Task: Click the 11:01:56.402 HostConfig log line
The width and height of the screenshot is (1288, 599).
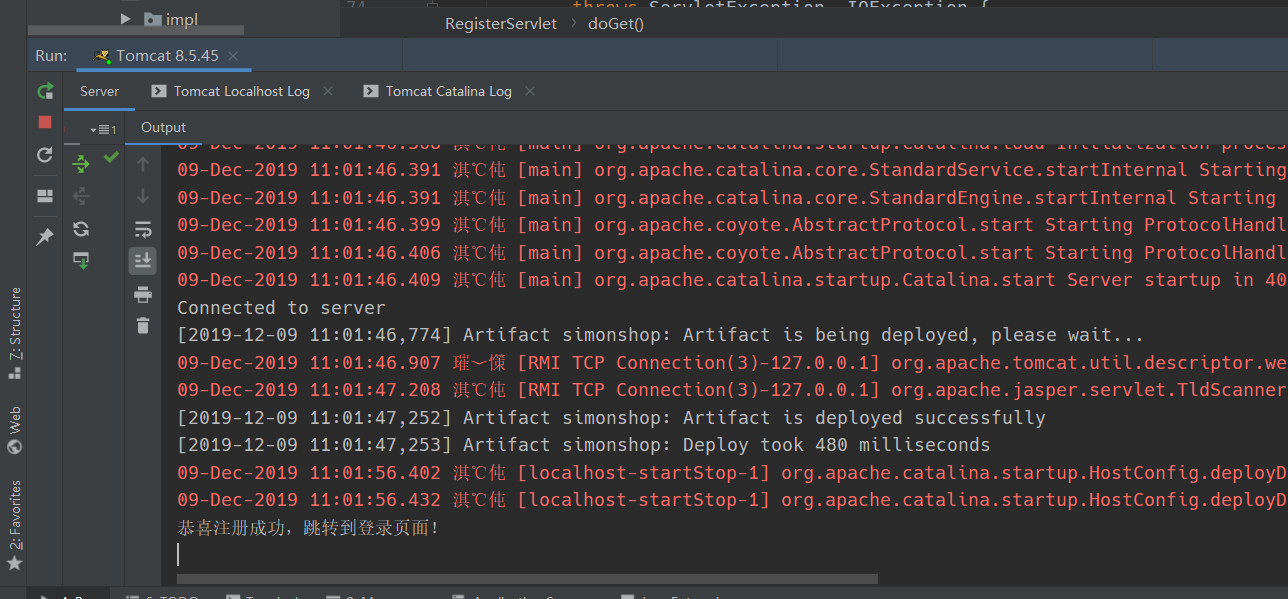Action: tap(732, 473)
